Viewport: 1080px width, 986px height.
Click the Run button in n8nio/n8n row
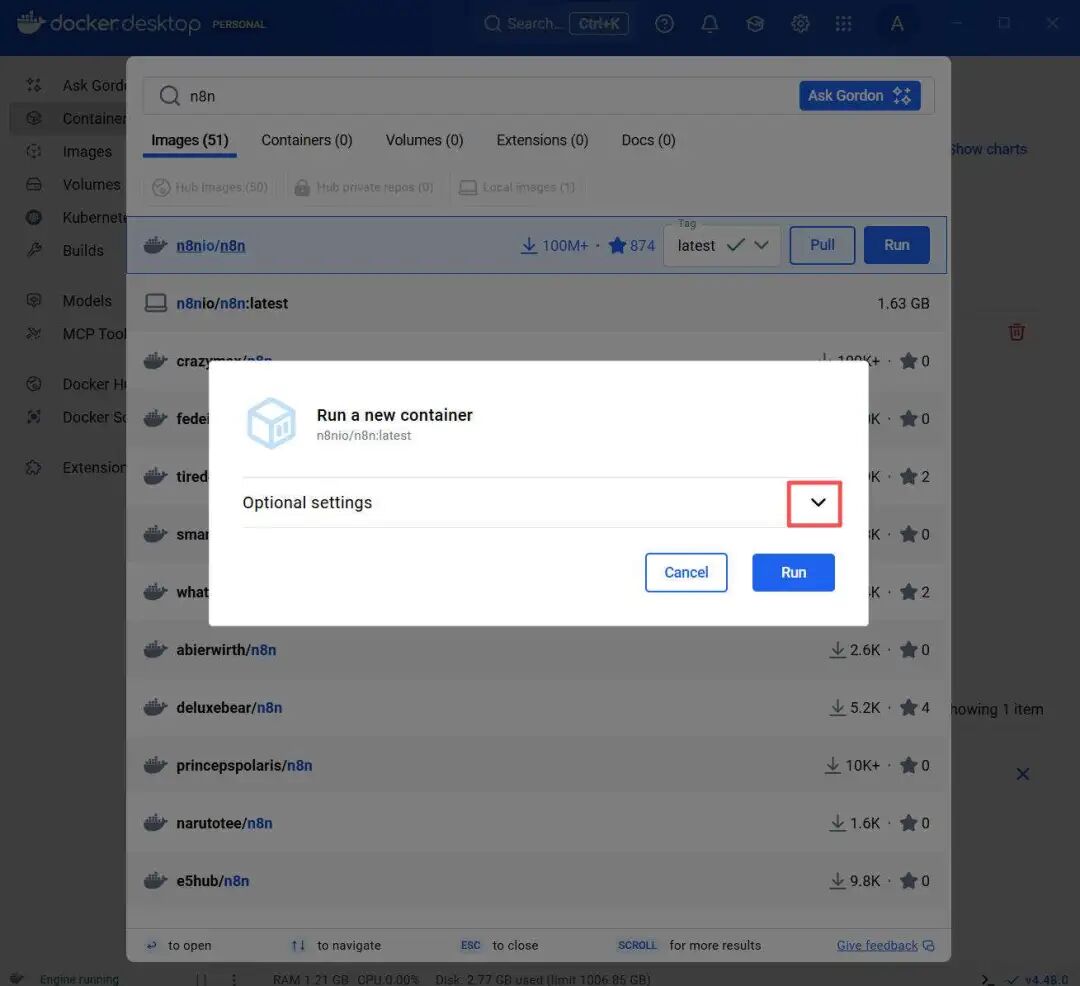point(896,245)
